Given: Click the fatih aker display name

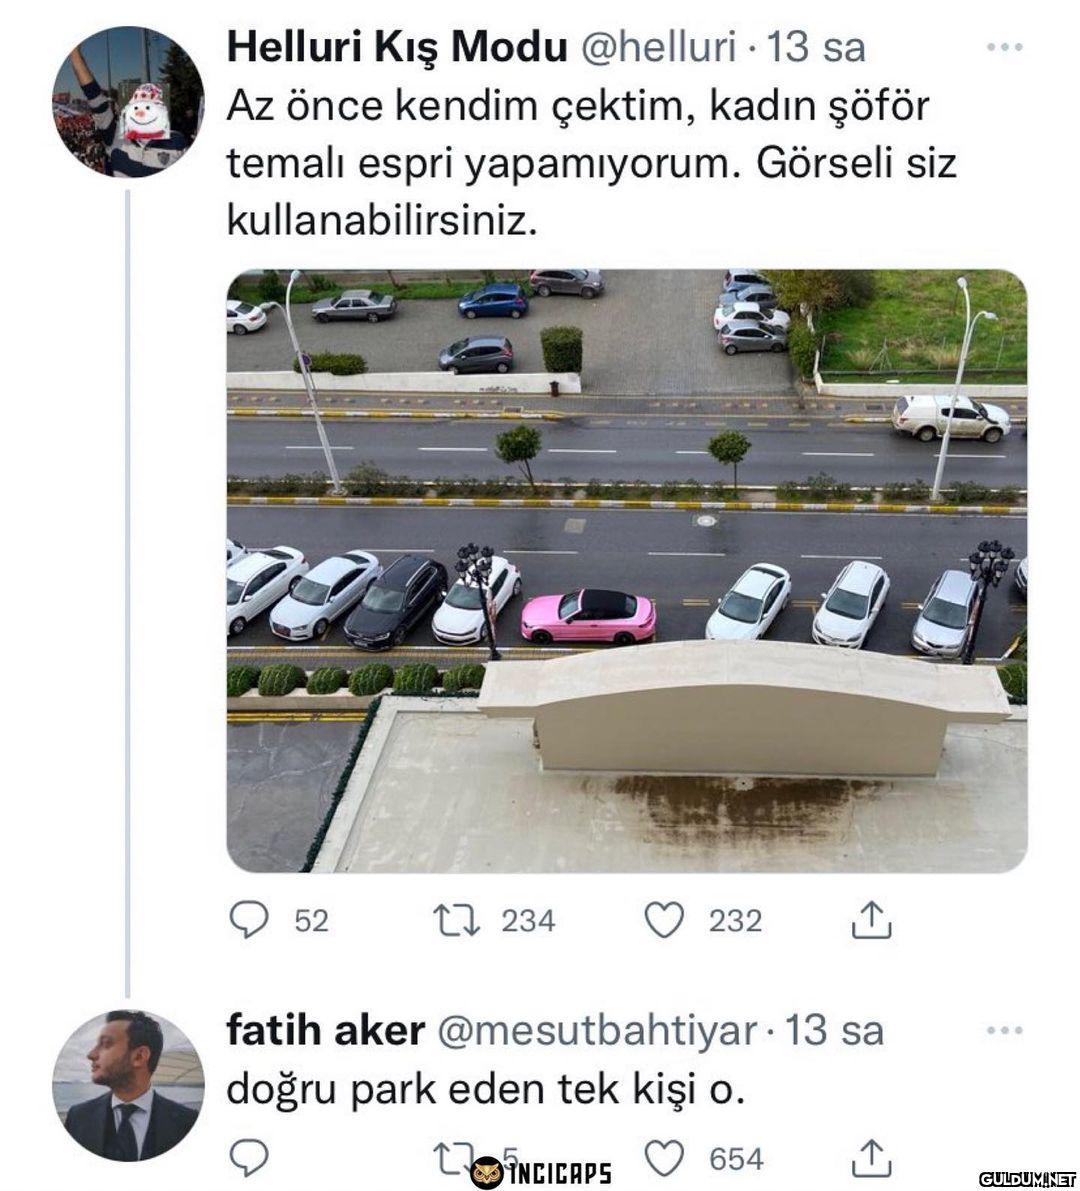Looking at the screenshot, I should [x=325, y=1031].
